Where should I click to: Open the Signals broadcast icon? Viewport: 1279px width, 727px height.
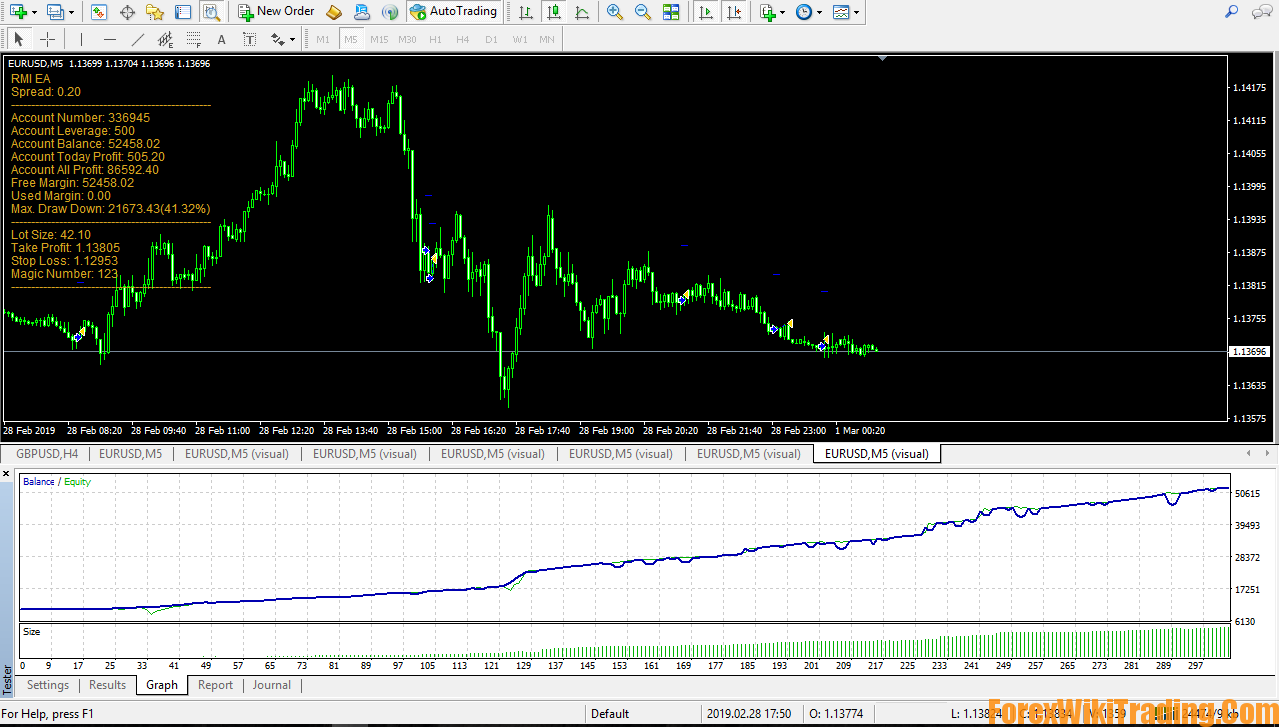(390, 12)
